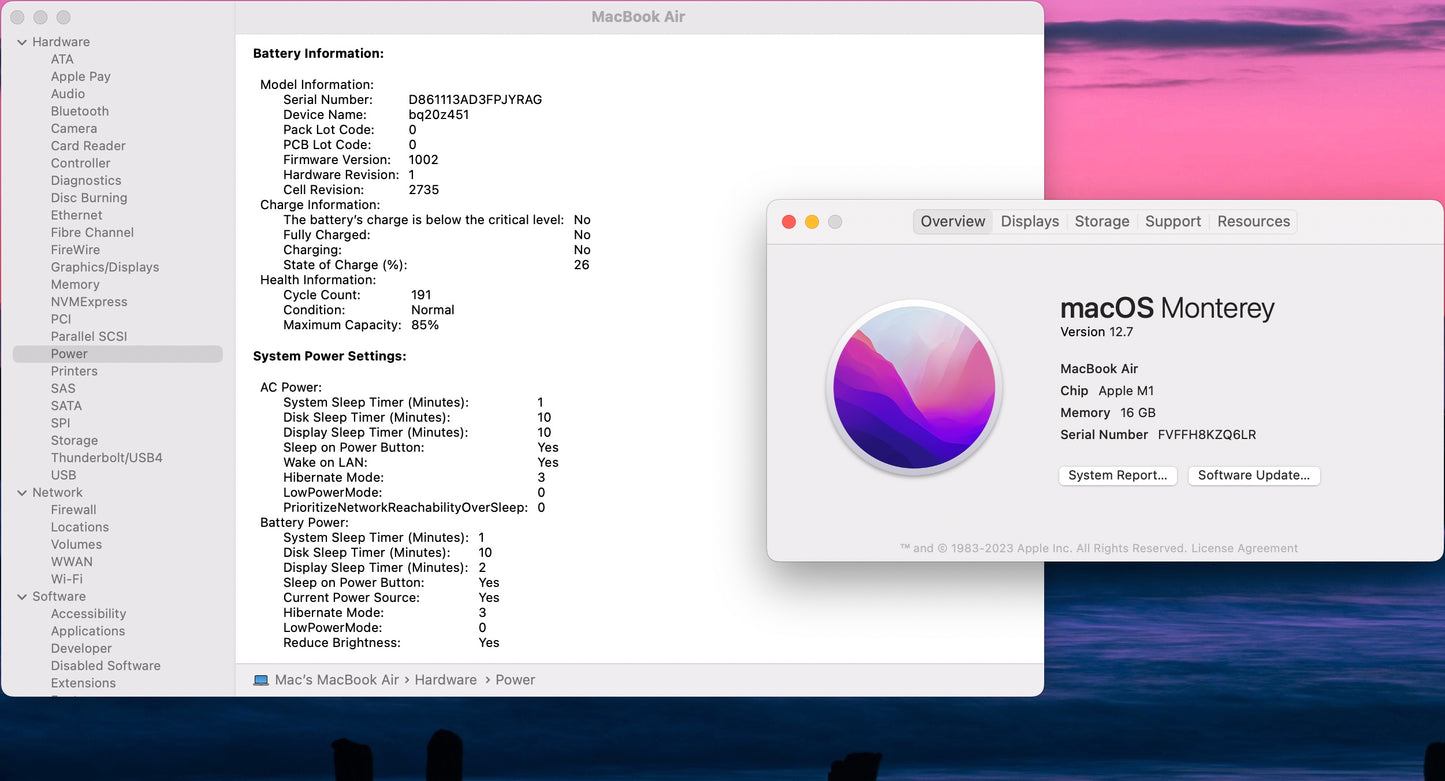Screen dimensions: 1445x781
Task: Click the macOS Monterey logo image
Action: click(x=915, y=387)
